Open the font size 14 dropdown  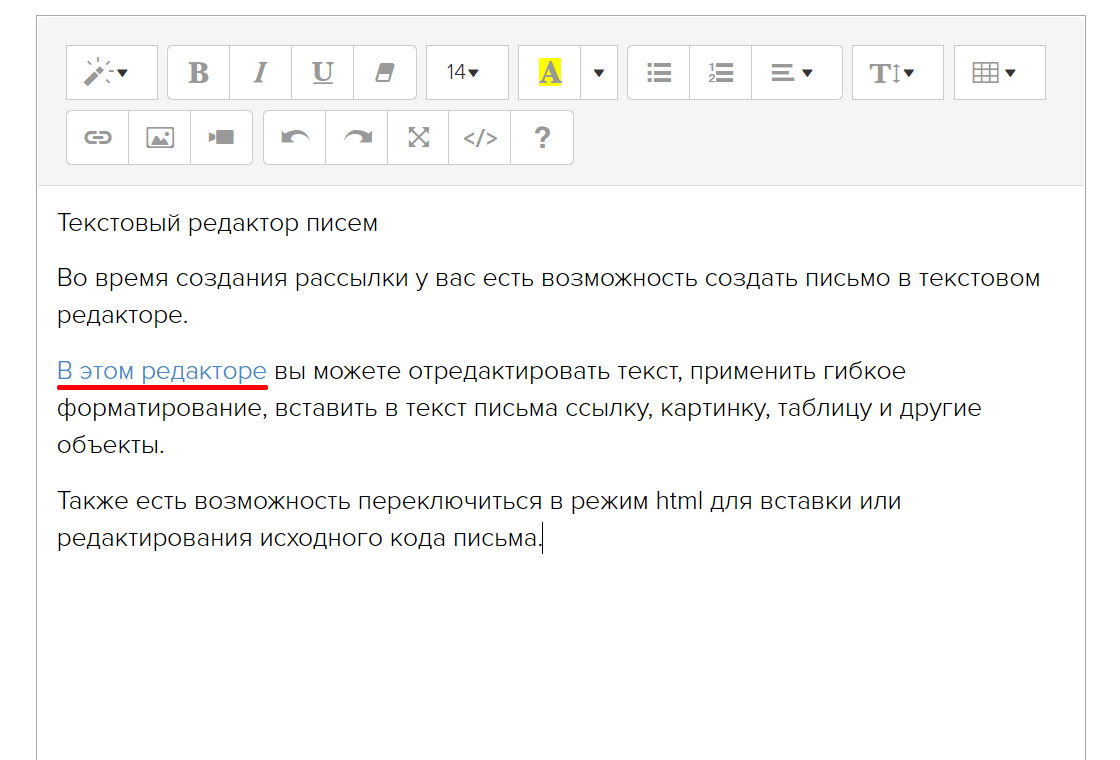tap(466, 73)
